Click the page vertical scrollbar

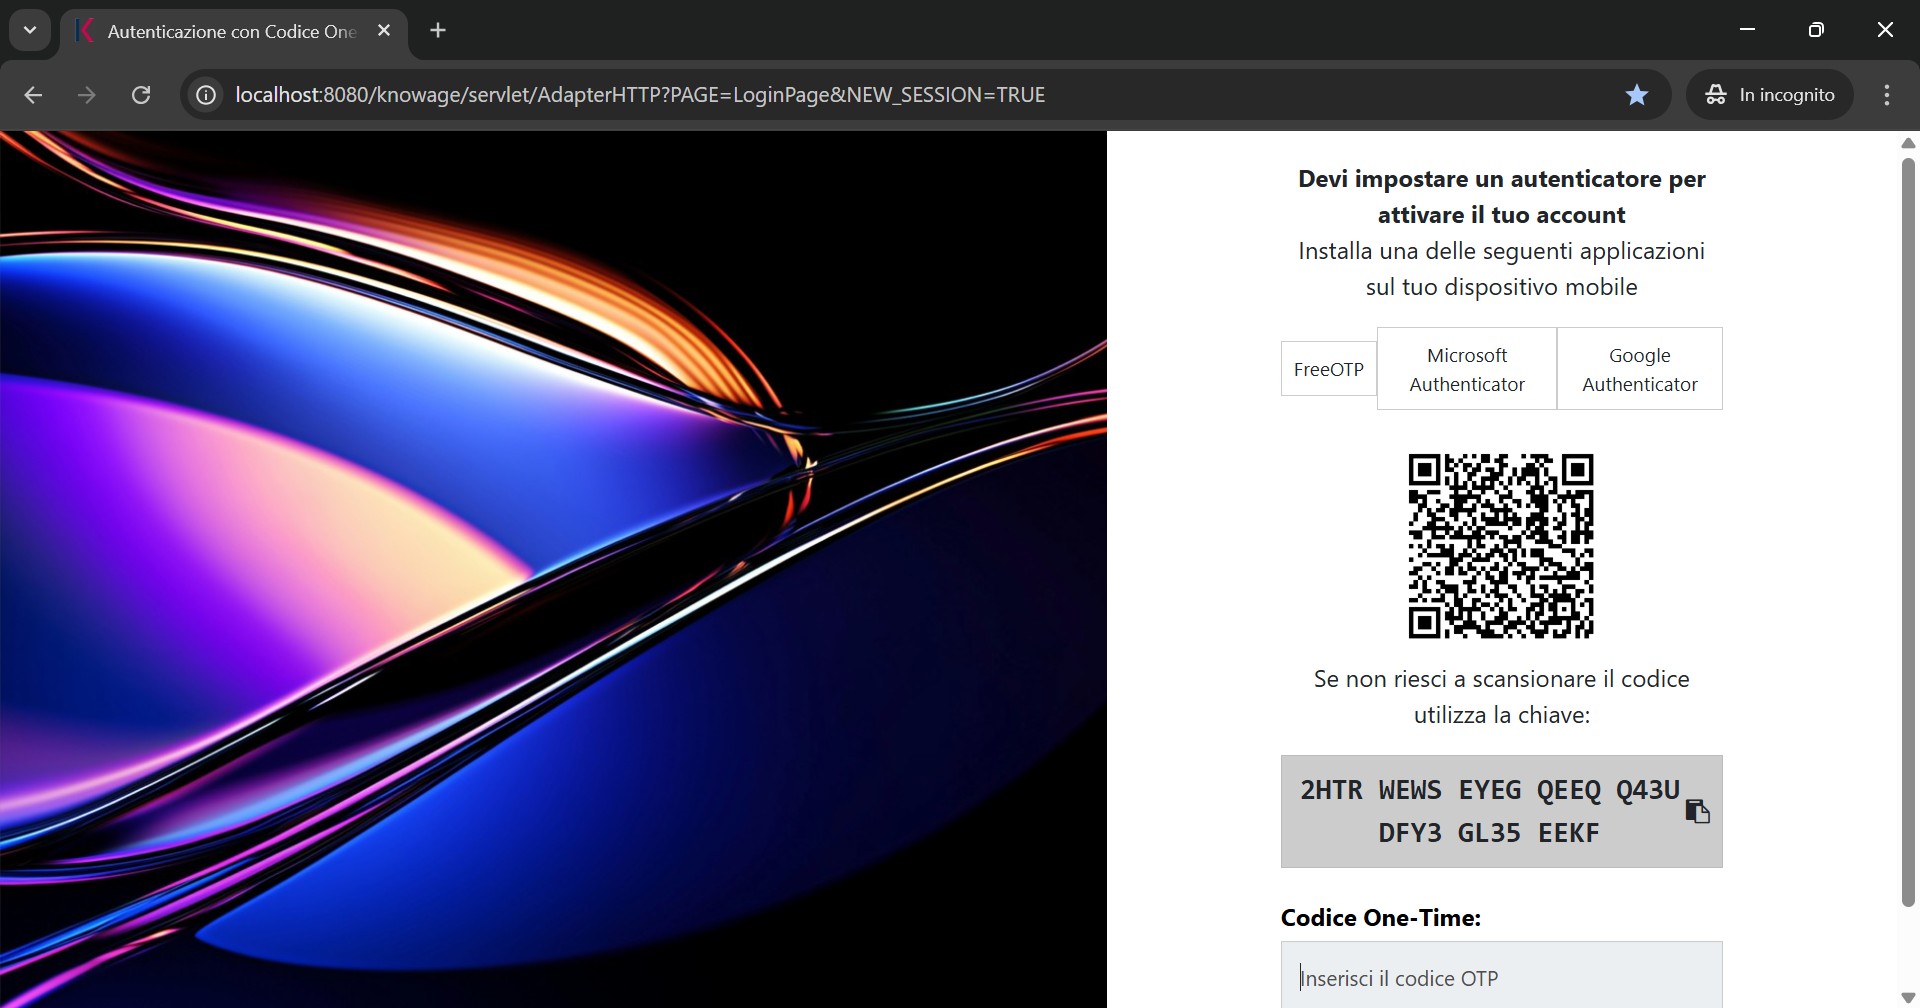[1908, 533]
